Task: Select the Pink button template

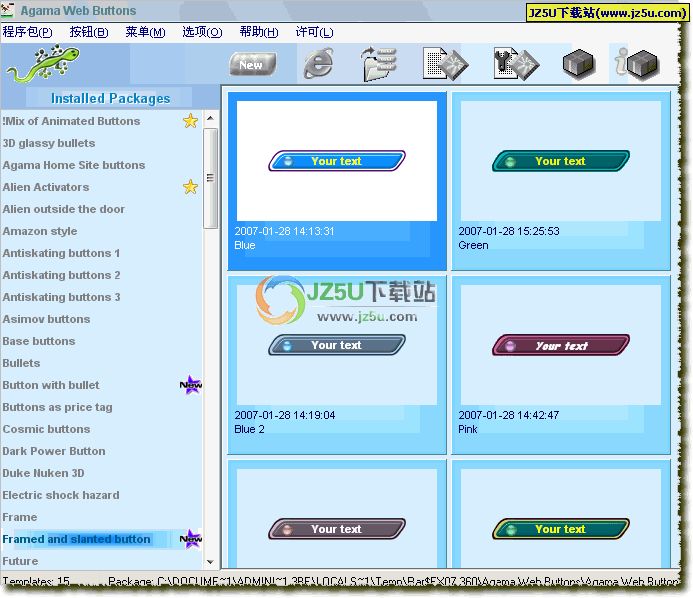Action: point(561,365)
